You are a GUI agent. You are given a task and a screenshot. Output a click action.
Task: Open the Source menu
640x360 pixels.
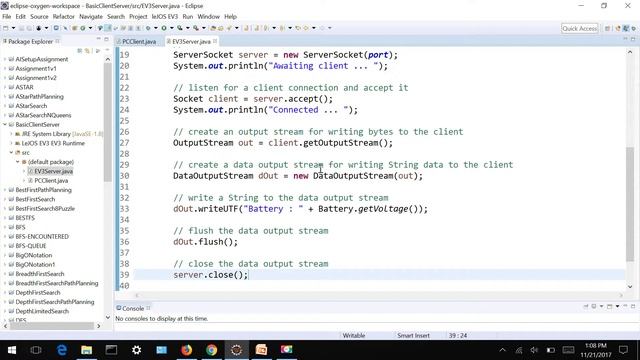click(x=39, y=17)
